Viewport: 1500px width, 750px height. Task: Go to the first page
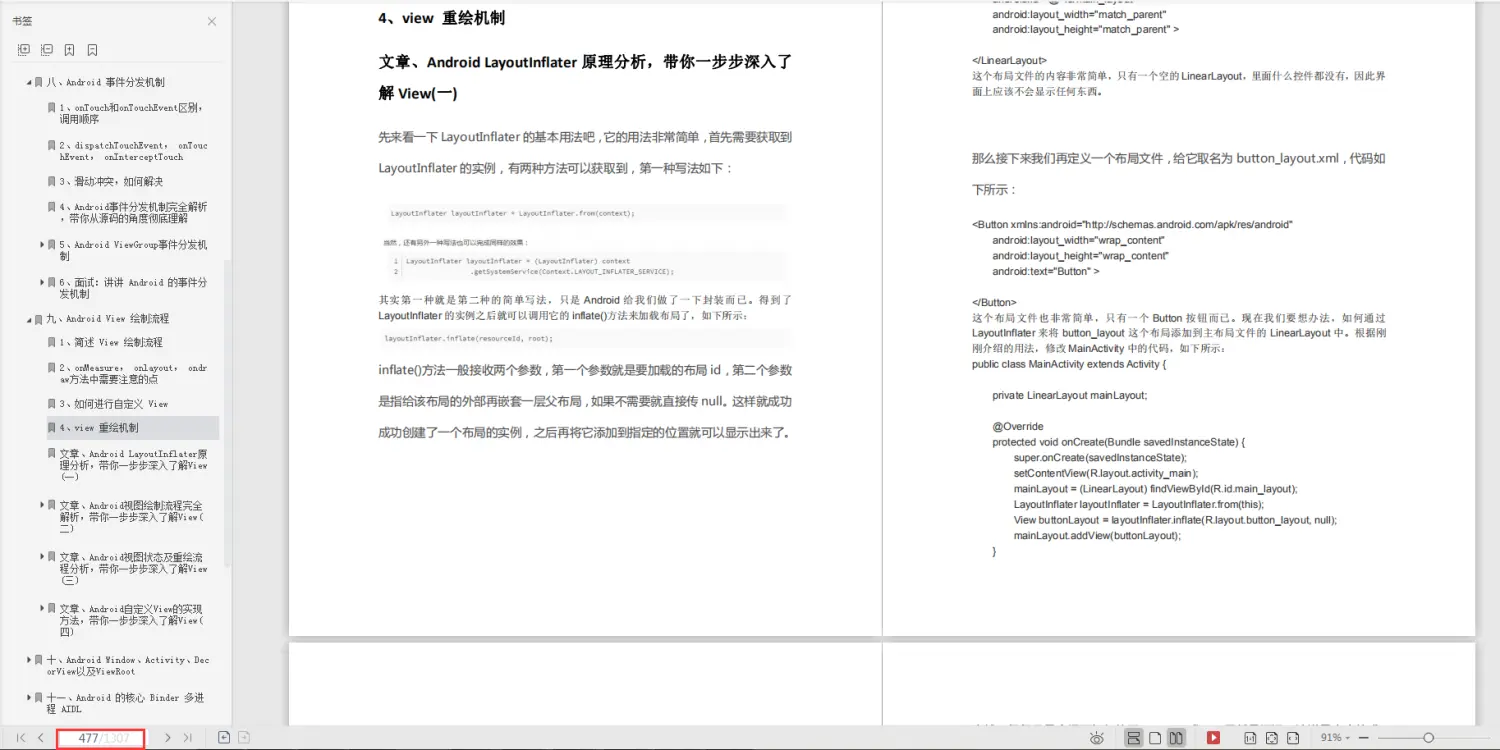21,738
